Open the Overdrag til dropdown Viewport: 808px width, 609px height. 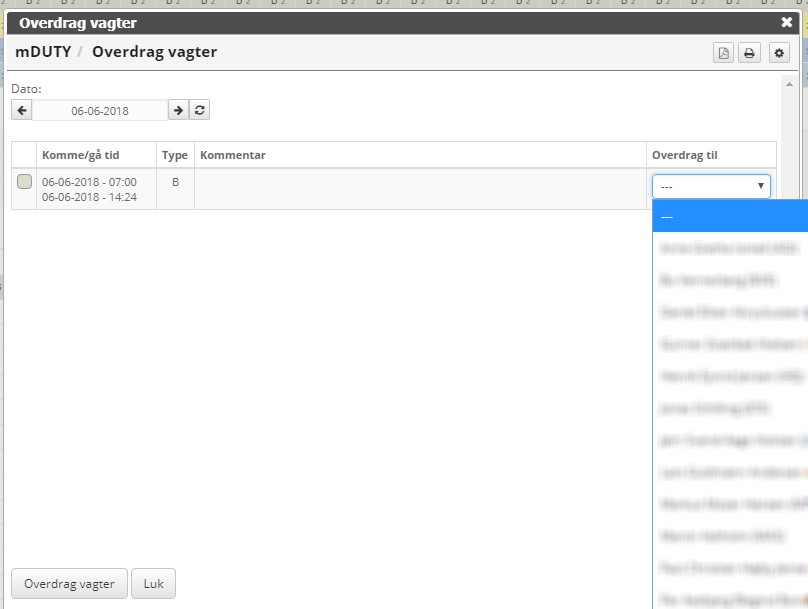point(711,186)
